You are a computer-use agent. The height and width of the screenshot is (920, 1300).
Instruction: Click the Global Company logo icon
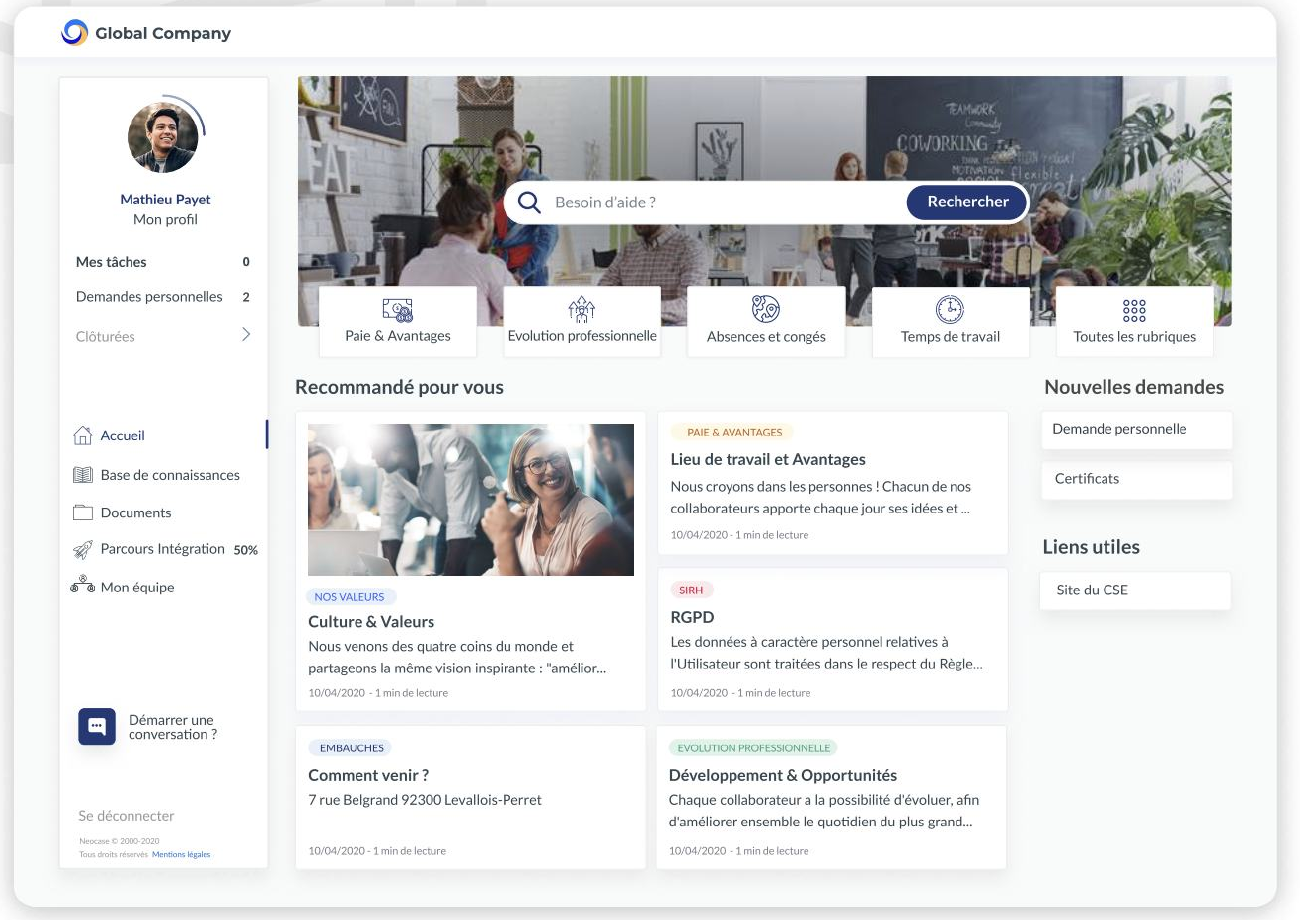tap(75, 33)
